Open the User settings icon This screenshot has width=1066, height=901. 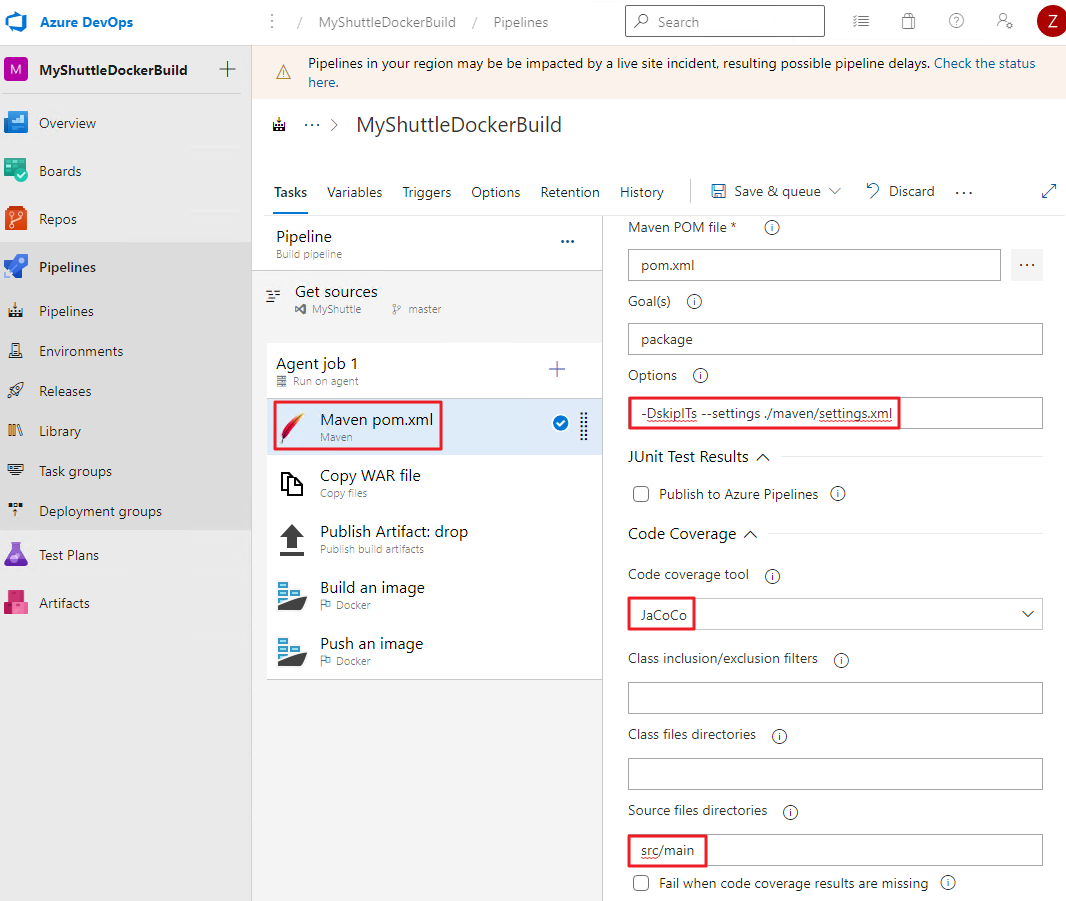point(1004,21)
